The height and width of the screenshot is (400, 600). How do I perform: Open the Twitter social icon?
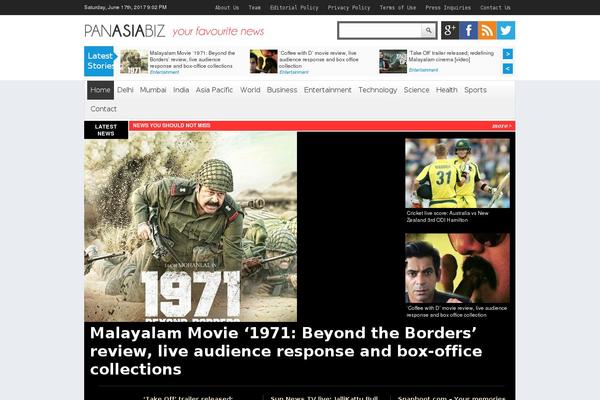click(505, 30)
